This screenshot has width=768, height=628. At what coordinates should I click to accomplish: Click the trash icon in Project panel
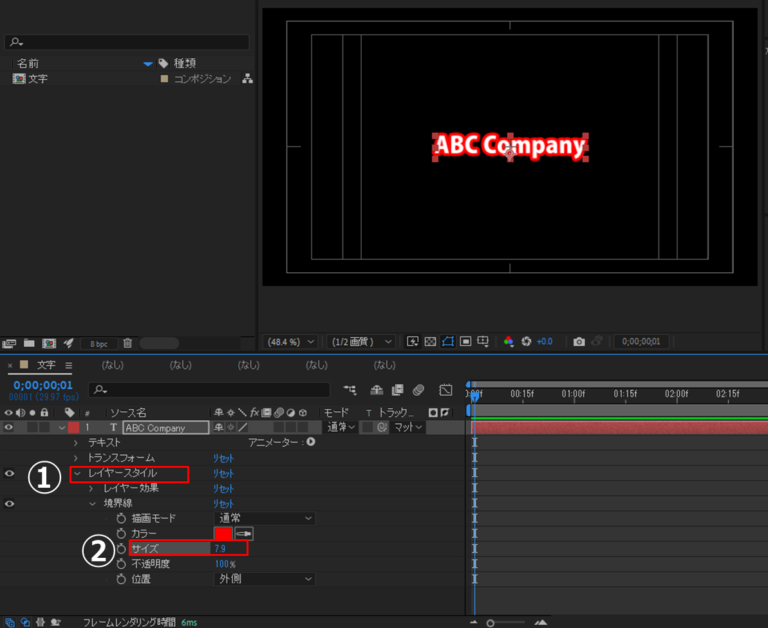click(127, 343)
